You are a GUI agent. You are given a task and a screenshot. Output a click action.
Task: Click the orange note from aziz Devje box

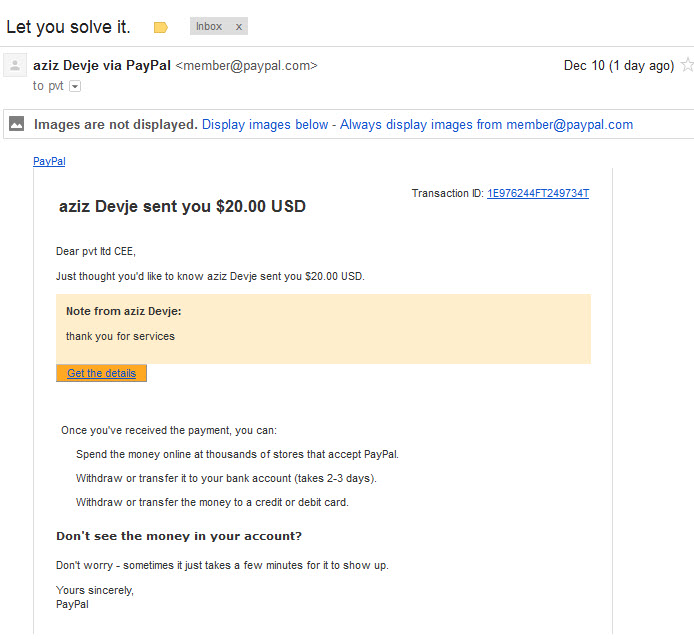(324, 329)
